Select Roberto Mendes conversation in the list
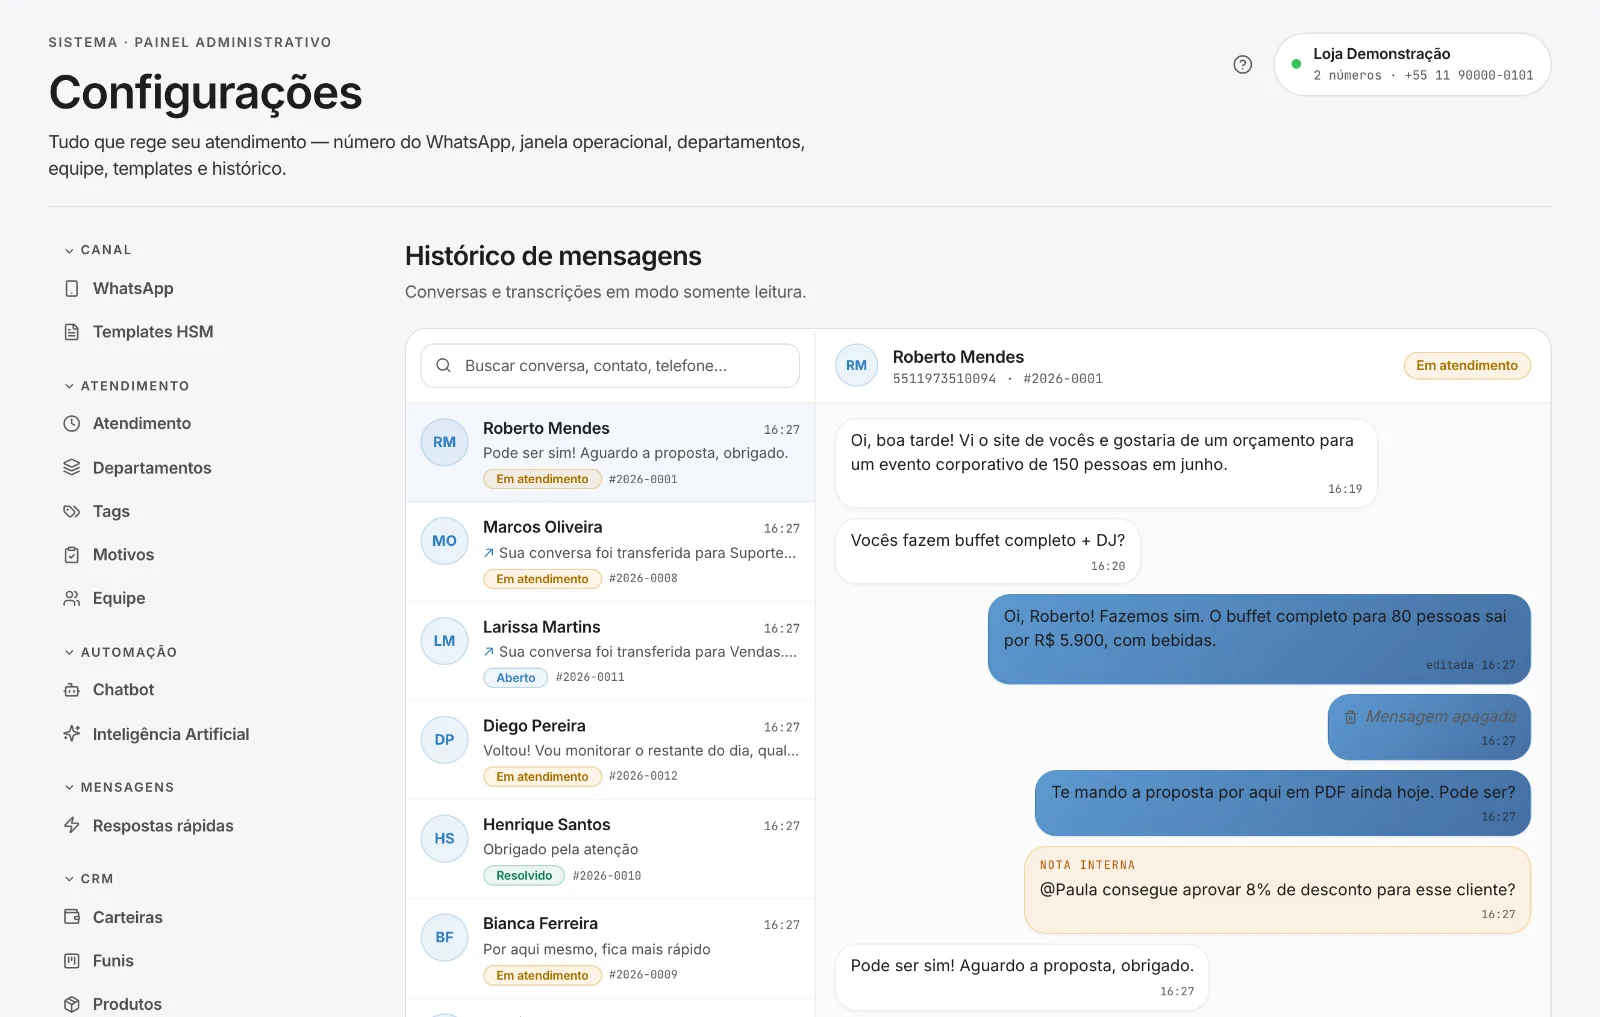This screenshot has height=1017, width=1600. click(610, 453)
